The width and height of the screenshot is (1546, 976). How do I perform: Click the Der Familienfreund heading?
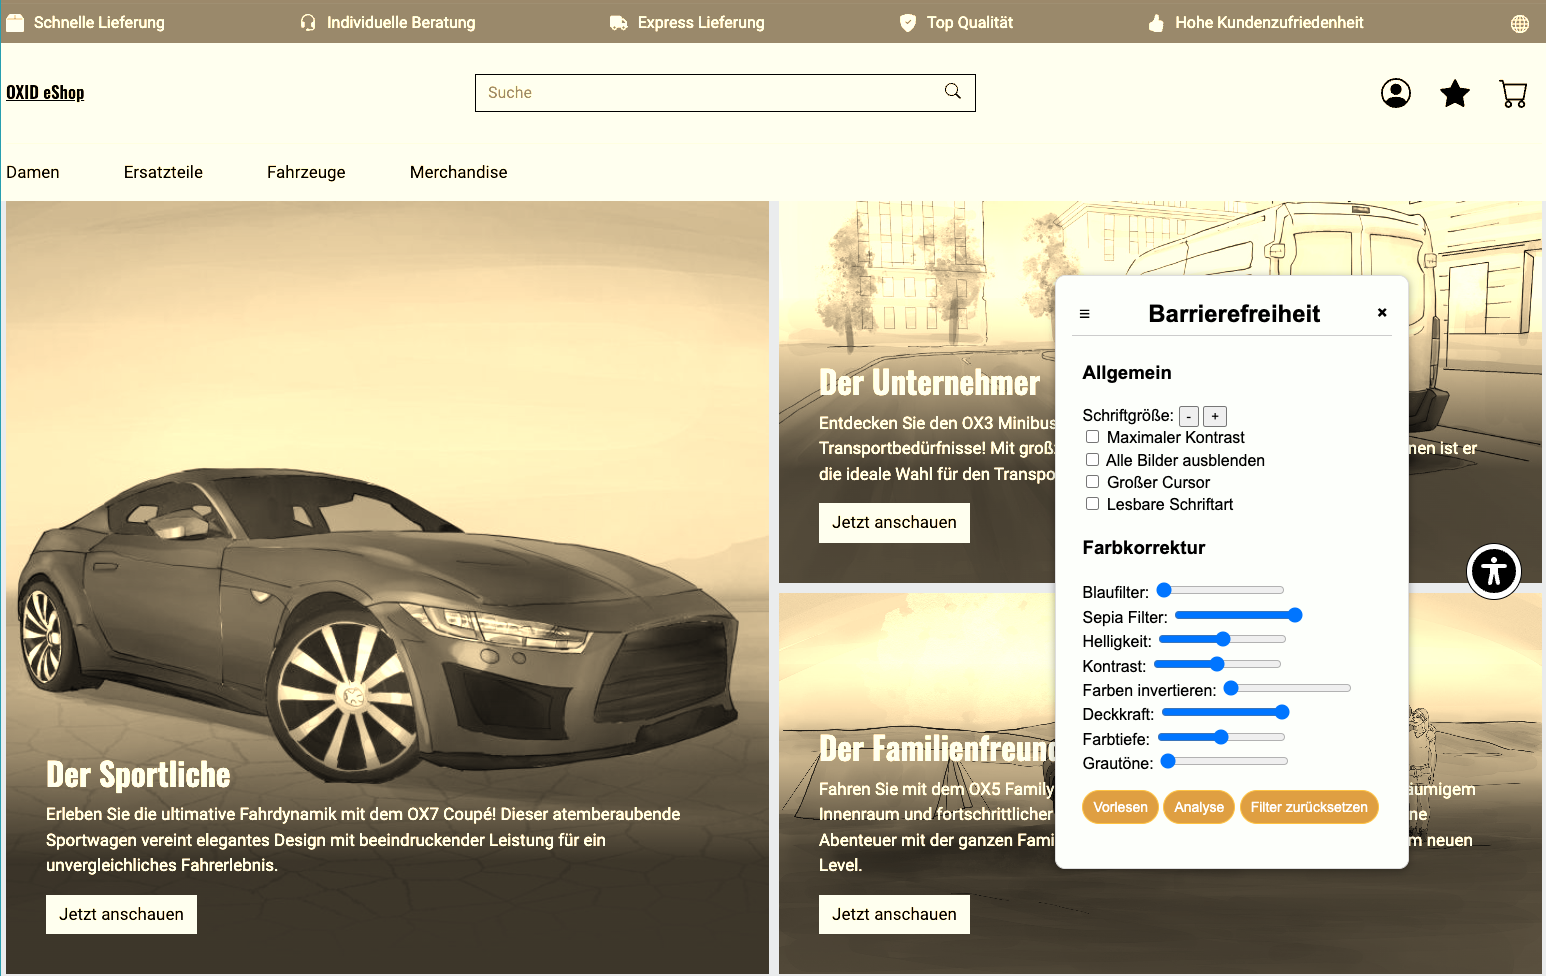click(x=937, y=748)
